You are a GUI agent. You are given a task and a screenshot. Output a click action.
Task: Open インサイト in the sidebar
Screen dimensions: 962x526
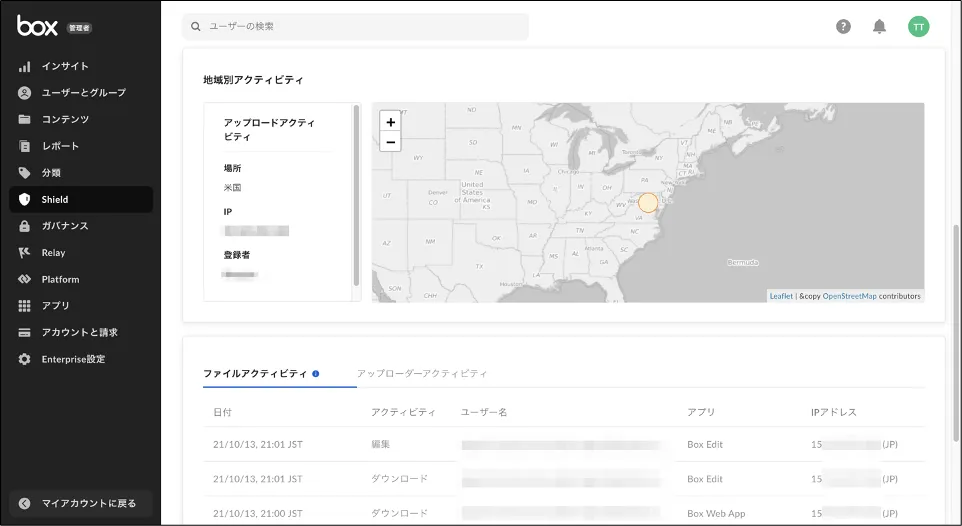pyautogui.click(x=65, y=66)
